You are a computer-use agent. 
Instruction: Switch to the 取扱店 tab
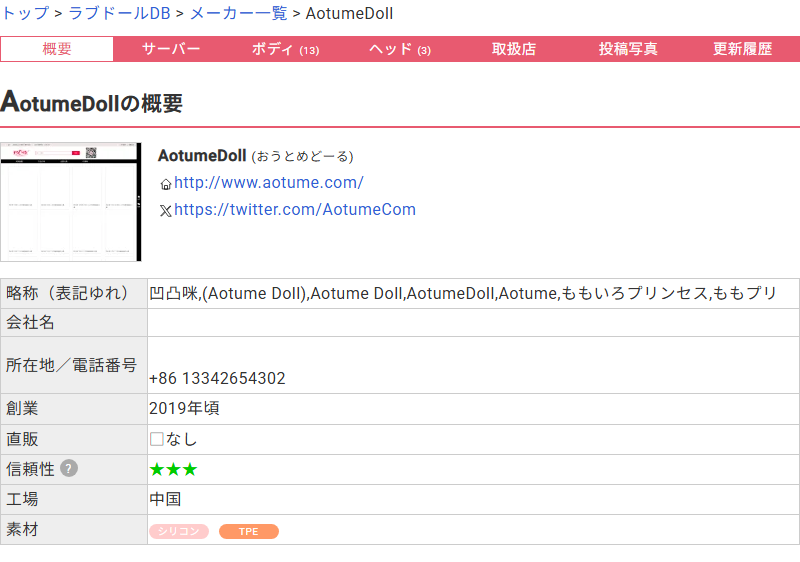point(514,49)
